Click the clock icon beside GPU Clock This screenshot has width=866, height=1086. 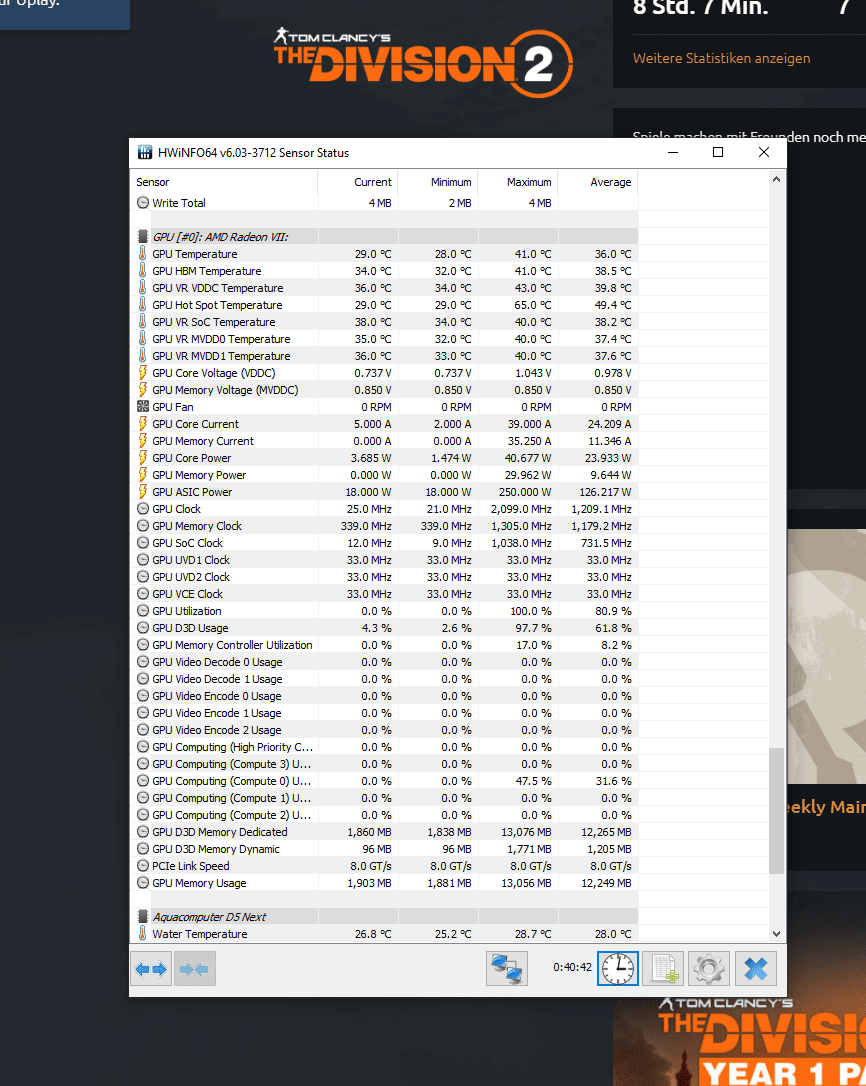143,508
